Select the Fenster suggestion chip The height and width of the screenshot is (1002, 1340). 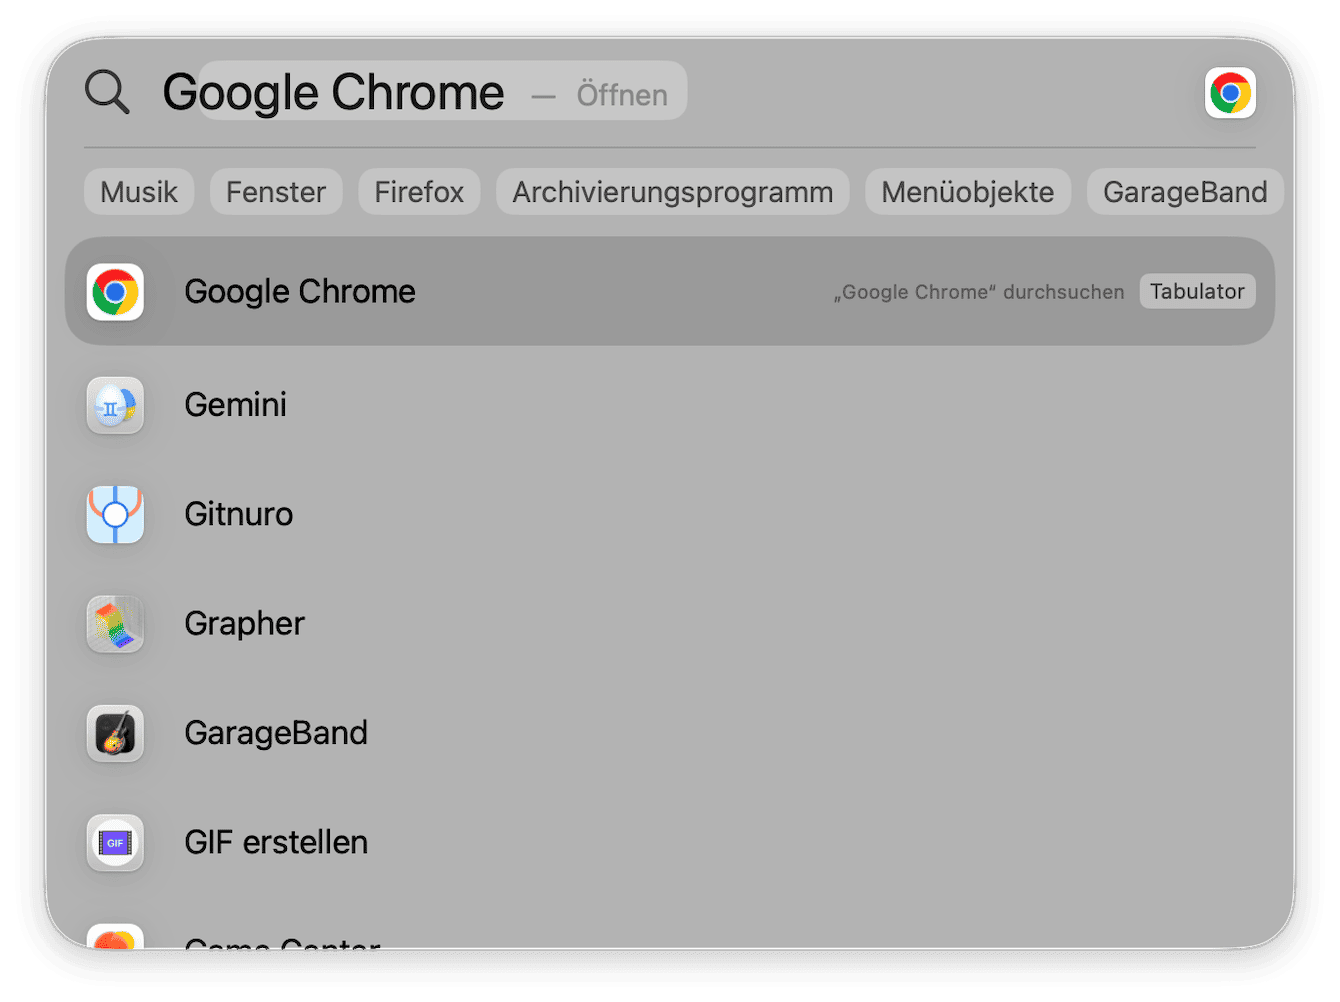point(276,192)
